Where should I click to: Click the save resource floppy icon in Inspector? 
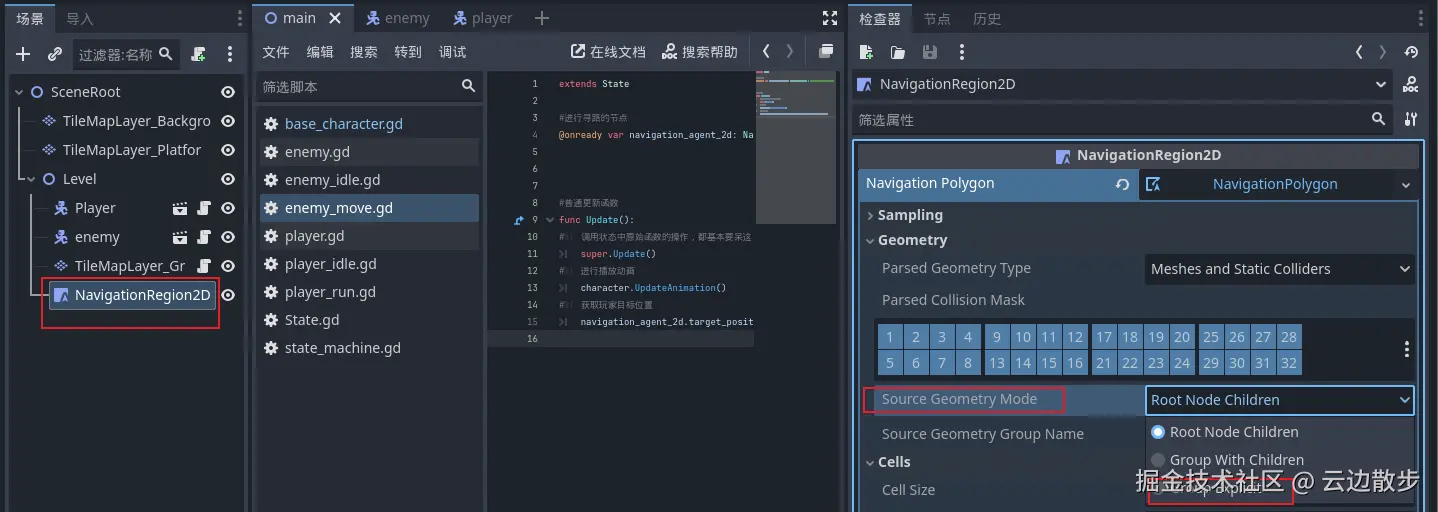(x=930, y=52)
